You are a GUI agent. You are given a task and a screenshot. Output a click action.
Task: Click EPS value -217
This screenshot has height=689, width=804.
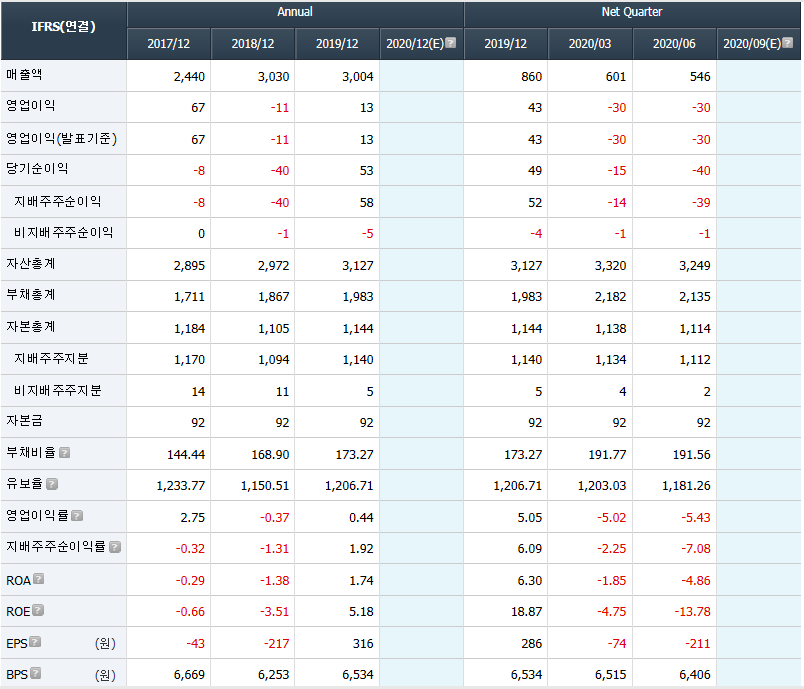[x=276, y=644]
